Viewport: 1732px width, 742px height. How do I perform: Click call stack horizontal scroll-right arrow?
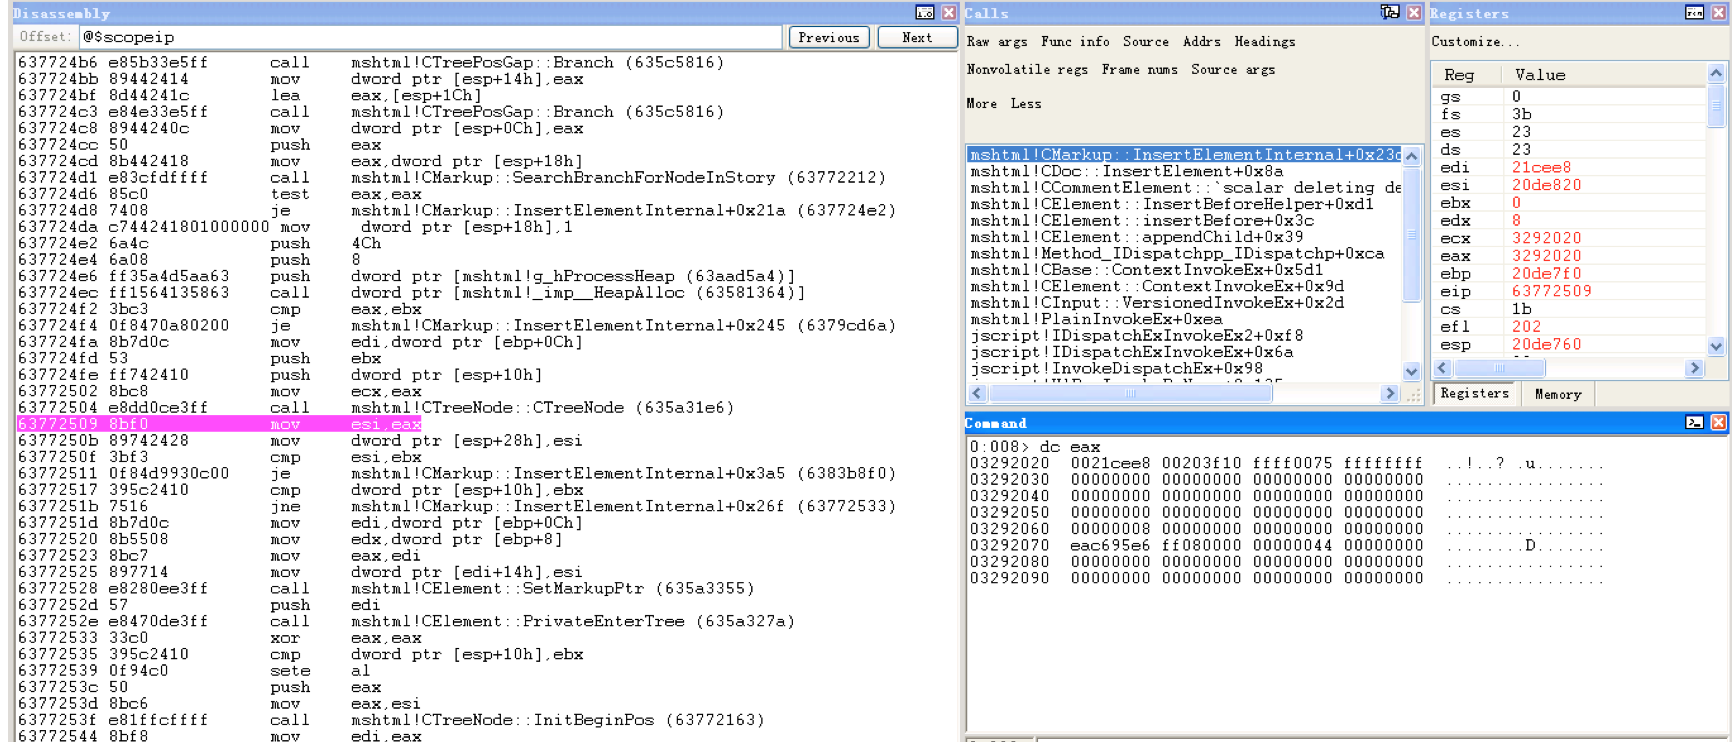1389,394
